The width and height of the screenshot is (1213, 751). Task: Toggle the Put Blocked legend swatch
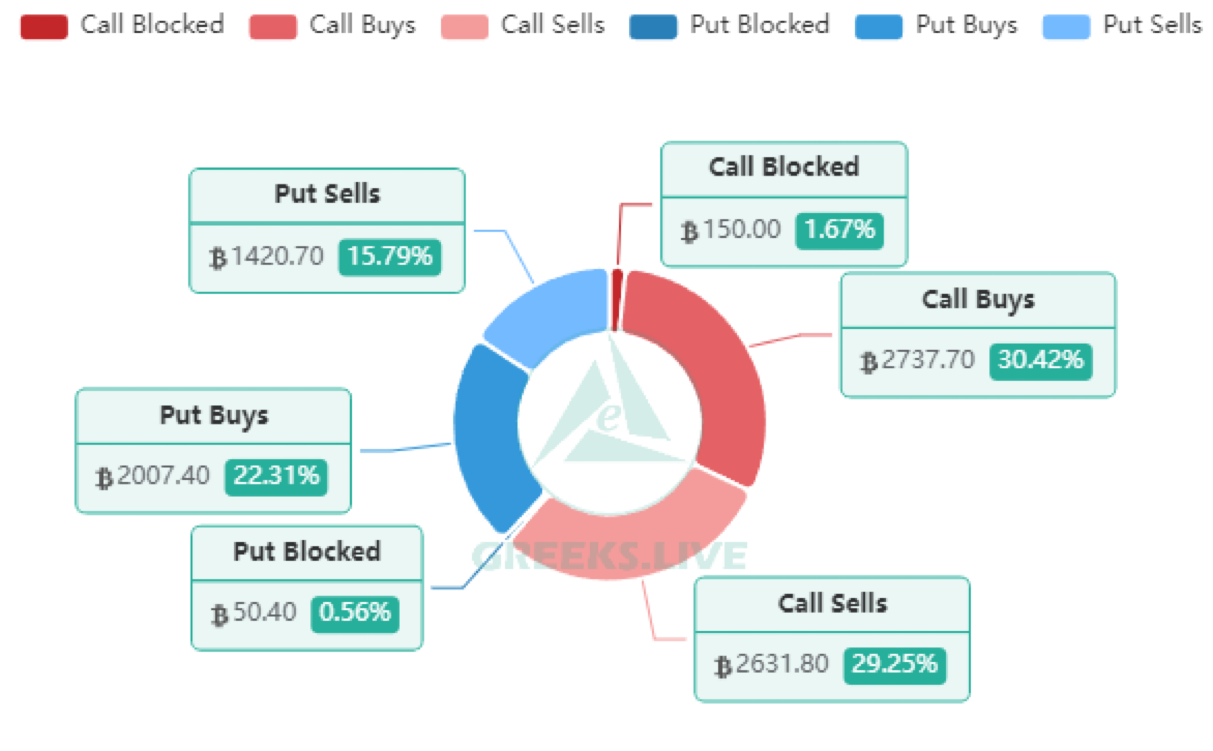point(653,26)
